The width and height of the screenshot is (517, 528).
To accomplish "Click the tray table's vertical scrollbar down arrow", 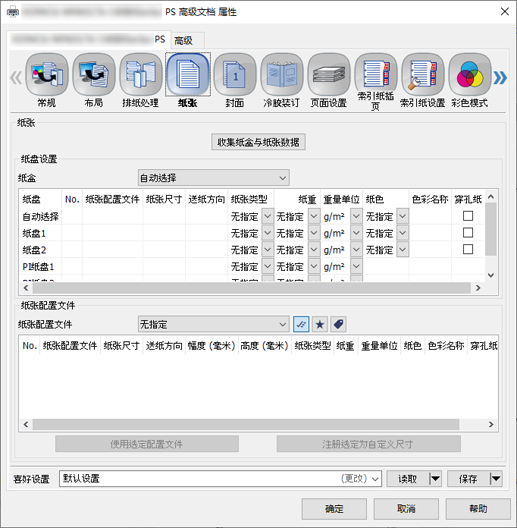I will (491, 275).
